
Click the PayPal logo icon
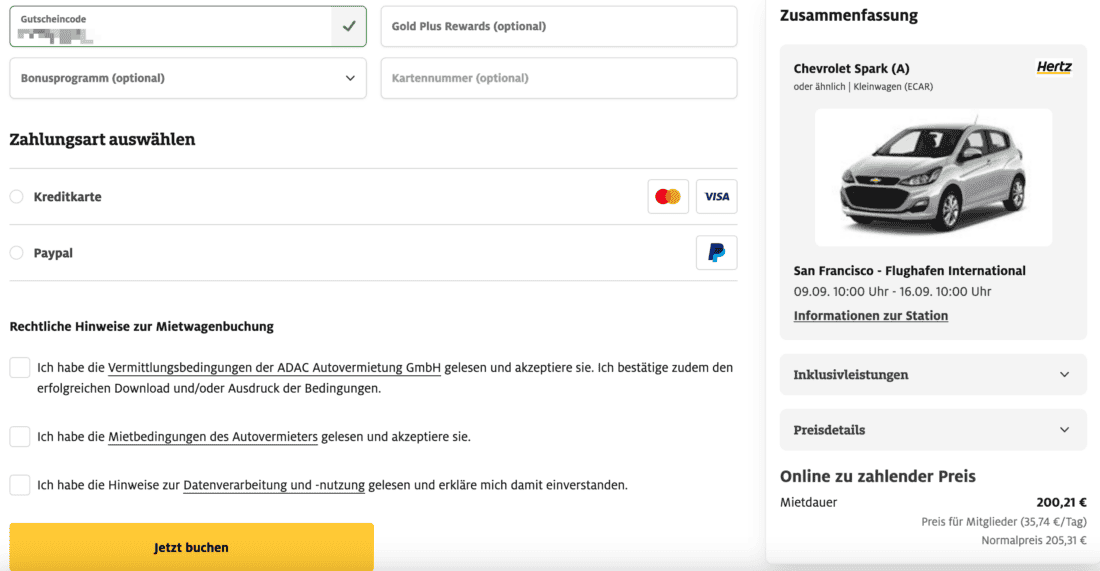point(716,253)
